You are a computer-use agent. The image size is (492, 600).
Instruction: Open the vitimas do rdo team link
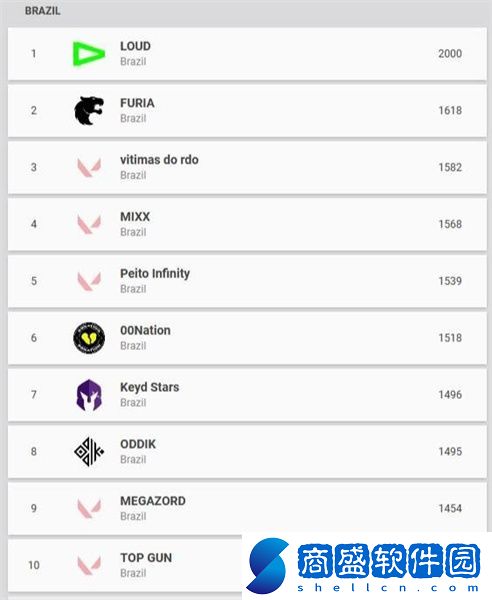(159, 160)
